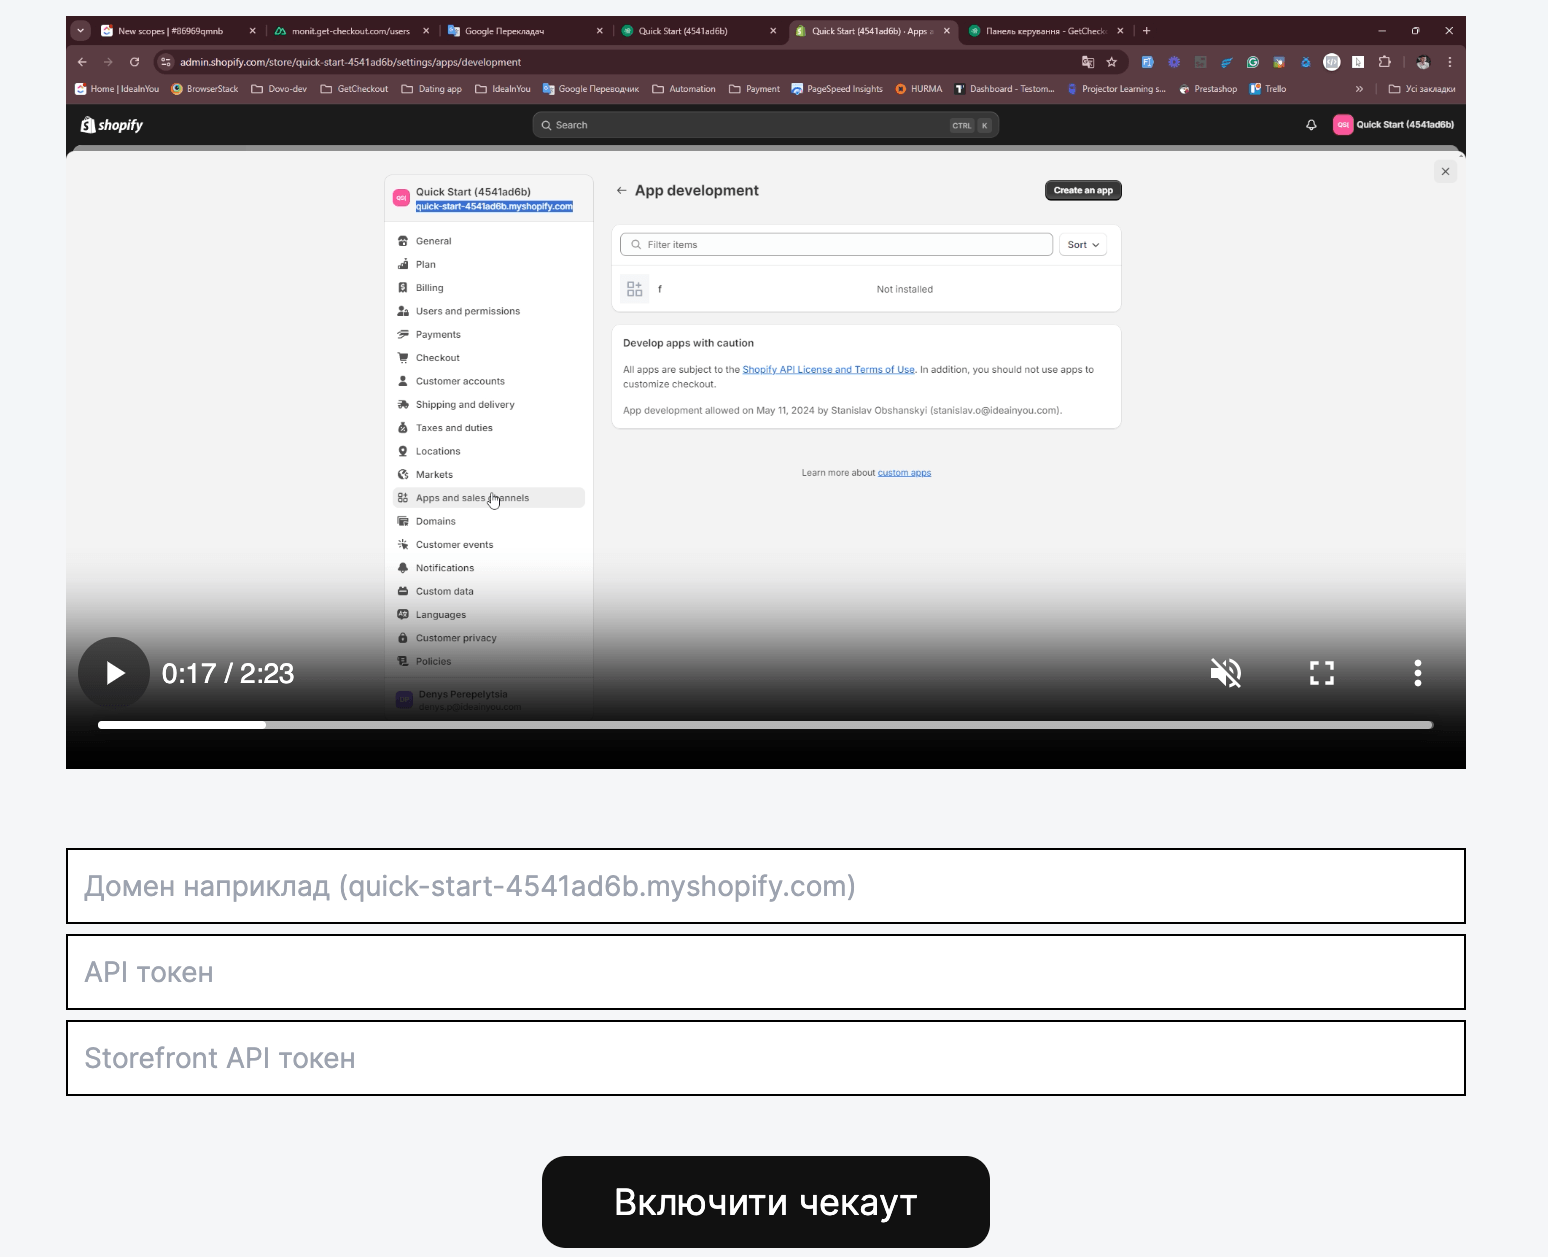The height and width of the screenshot is (1257, 1548).
Task: Open the HURMA bookmark
Action: click(918, 89)
